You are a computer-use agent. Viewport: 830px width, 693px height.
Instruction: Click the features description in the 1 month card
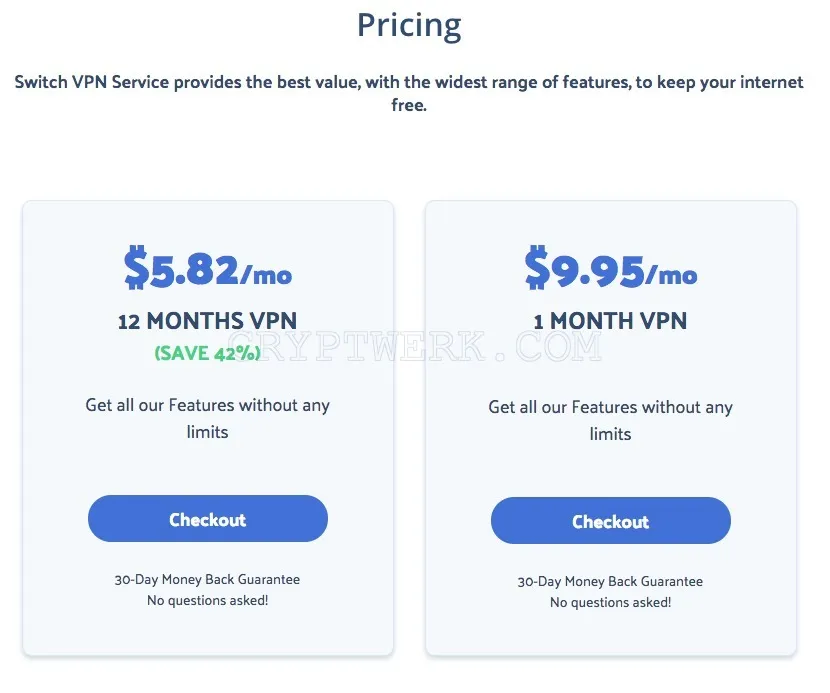(610, 420)
